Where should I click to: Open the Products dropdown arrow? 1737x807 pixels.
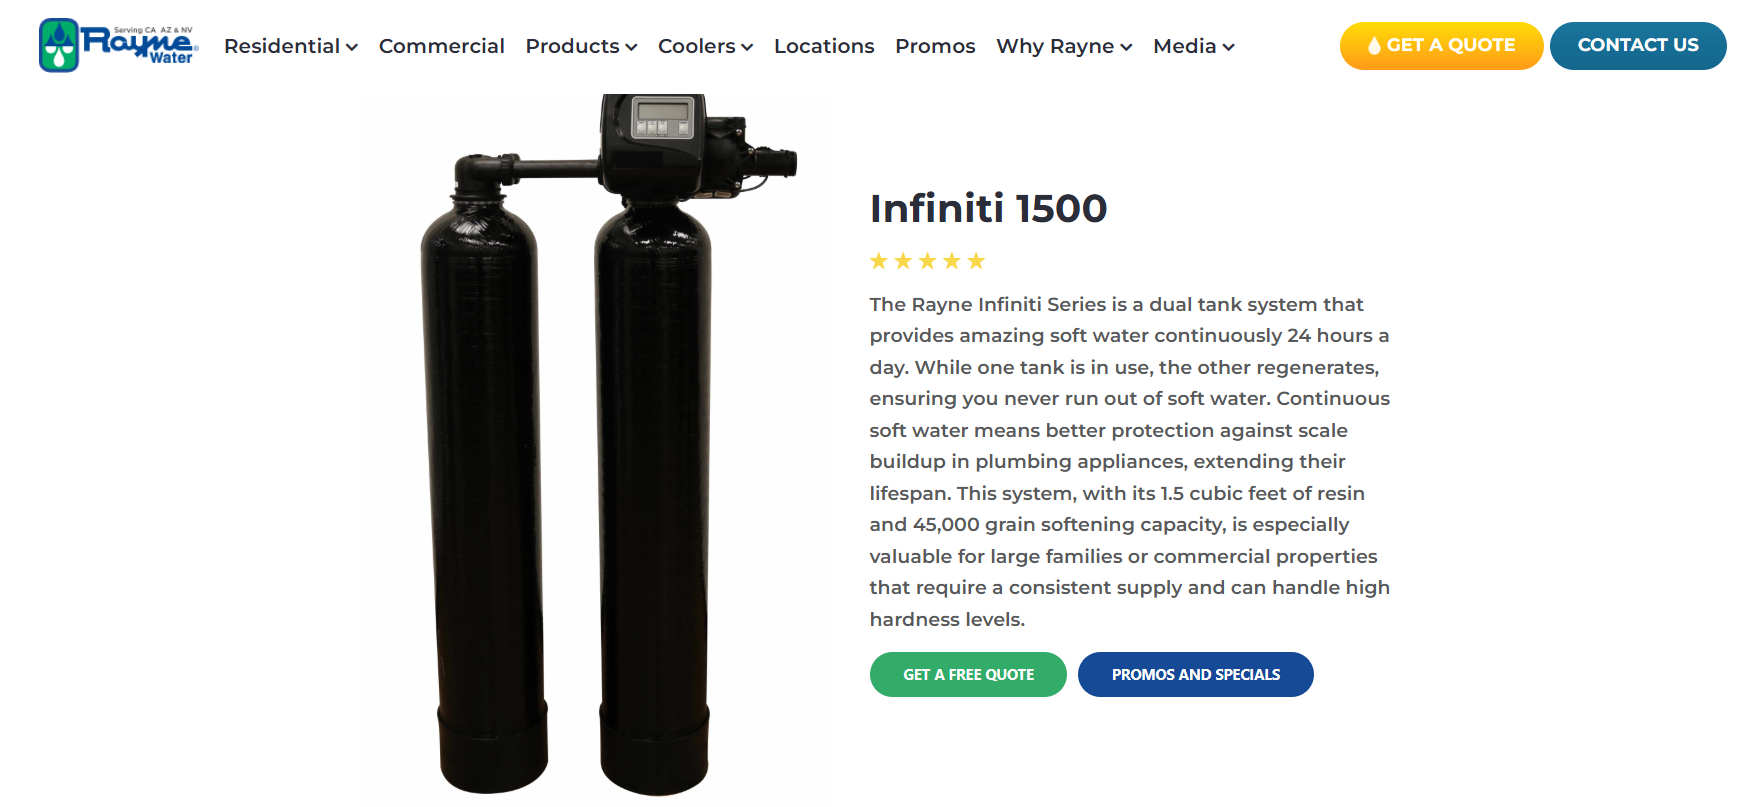631,47
